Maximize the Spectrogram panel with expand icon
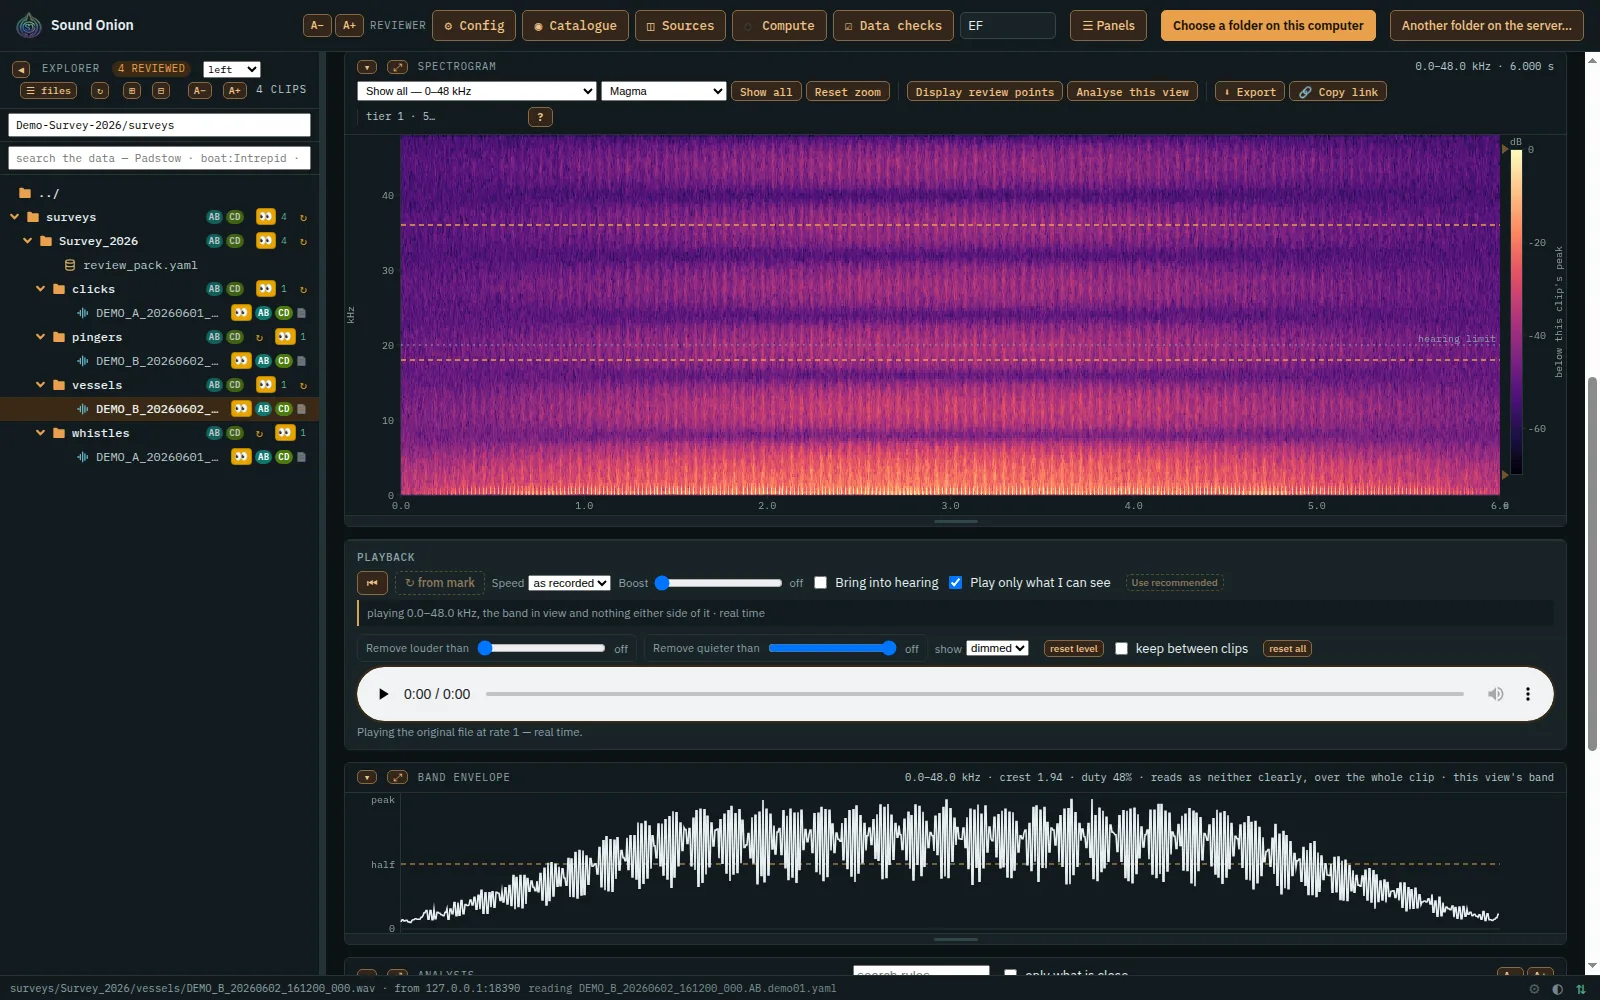This screenshot has width=1600, height=1000. click(397, 67)
